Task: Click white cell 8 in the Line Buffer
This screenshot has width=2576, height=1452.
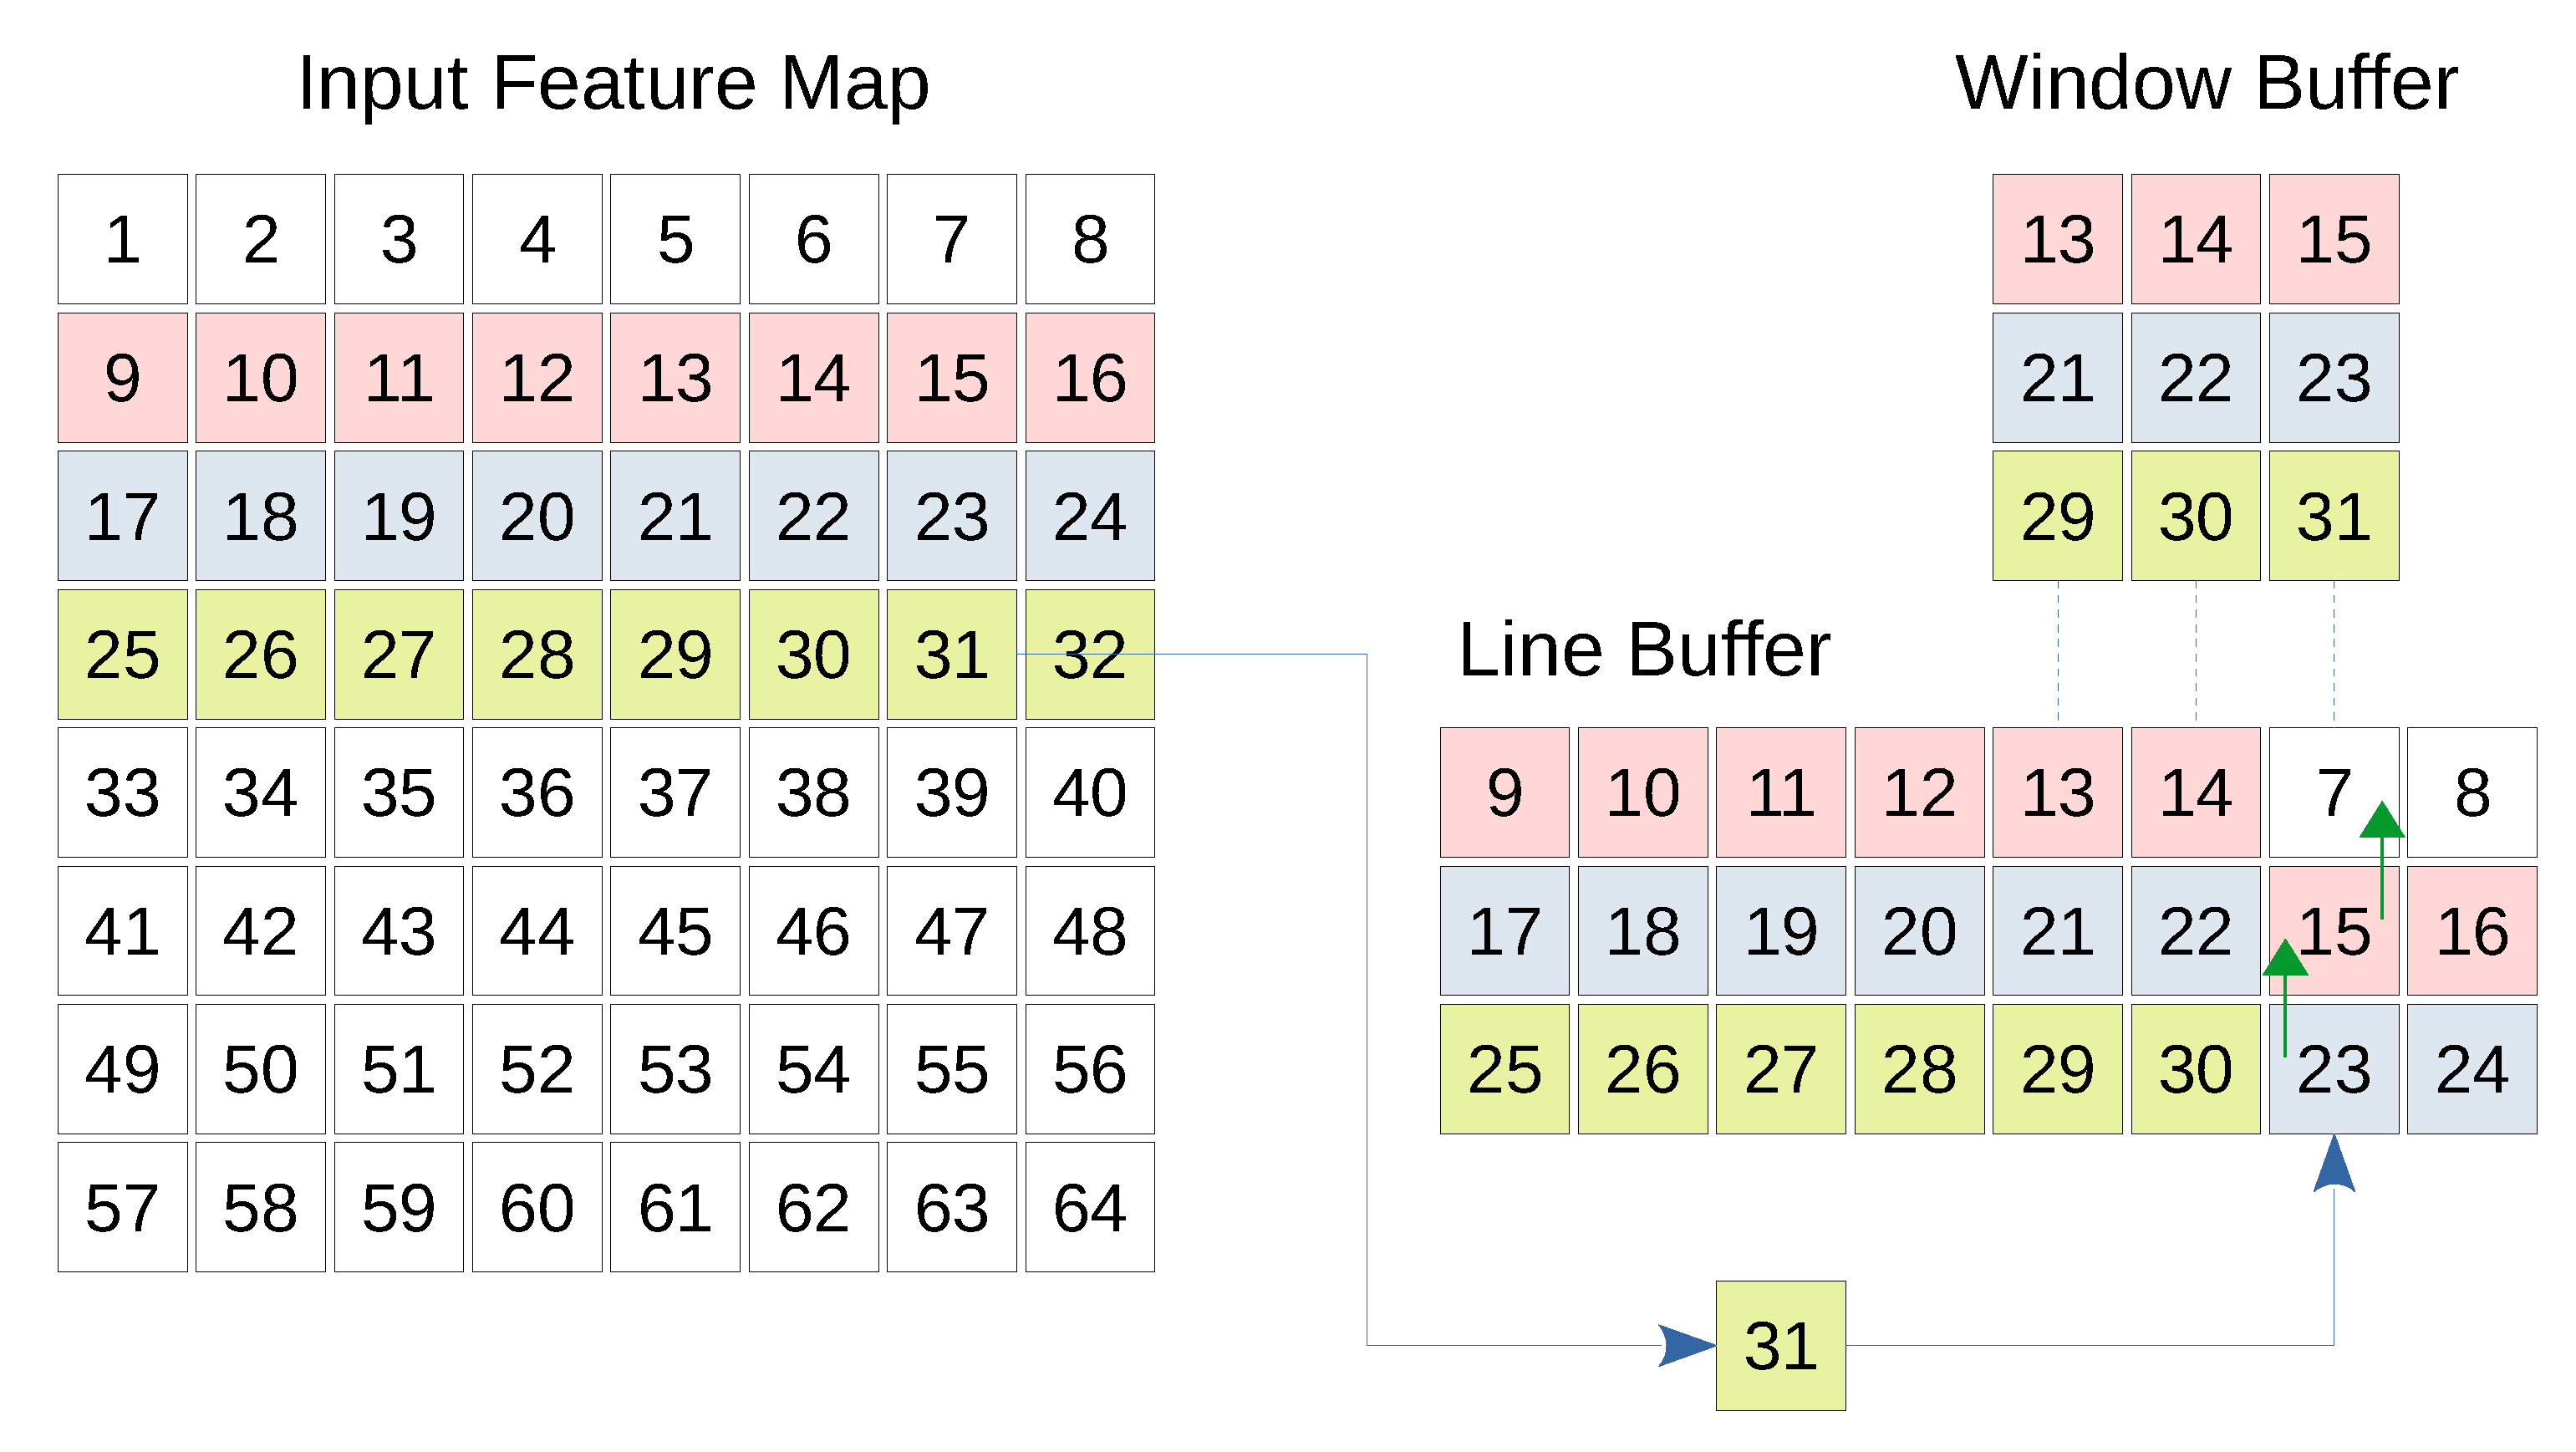Action: coord(2472,792)
